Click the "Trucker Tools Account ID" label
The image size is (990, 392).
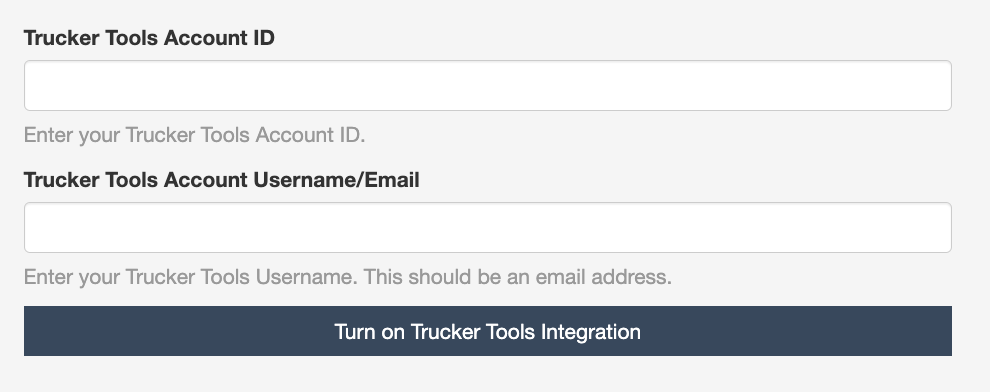149,38
